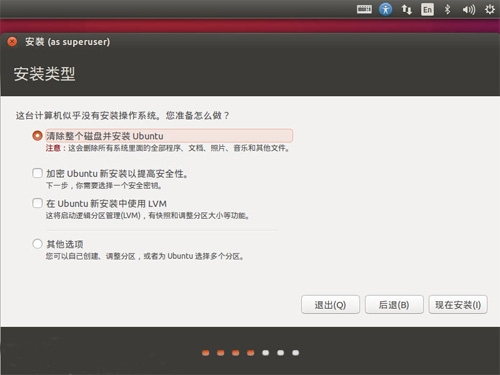Screen dimensions: 500x375
Task: Click the 现在安装(I) button
Action: (x=458, y=305)
